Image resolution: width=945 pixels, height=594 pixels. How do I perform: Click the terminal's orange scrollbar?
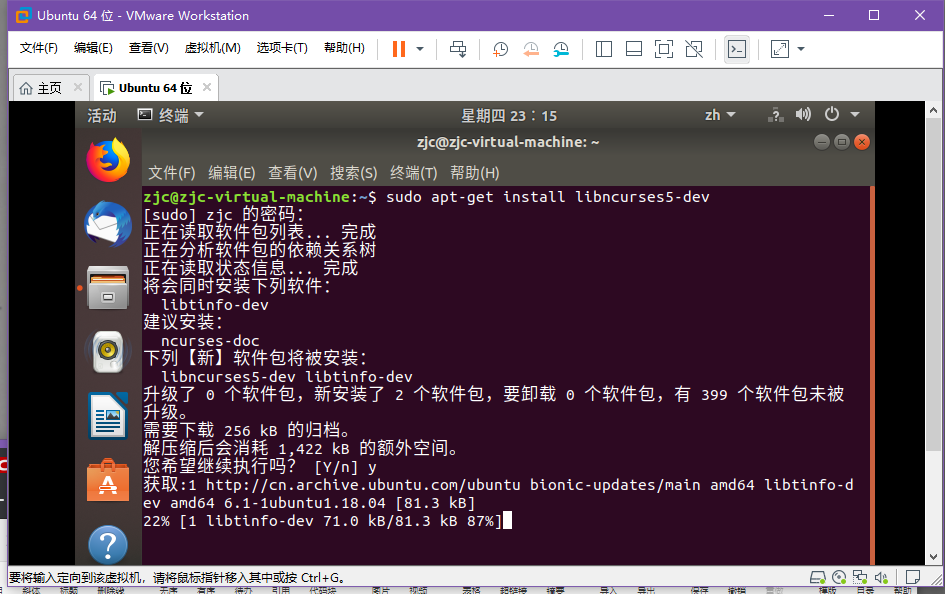click(x=871, y=375)
